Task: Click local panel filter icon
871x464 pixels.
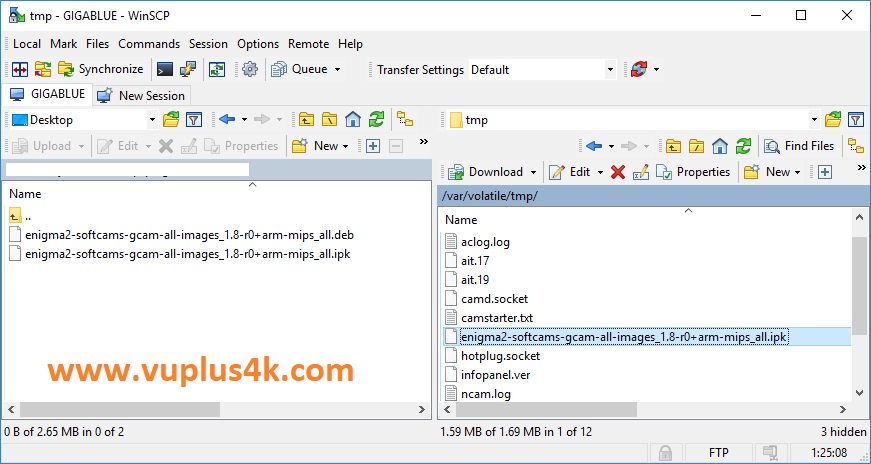Action: 193,119
